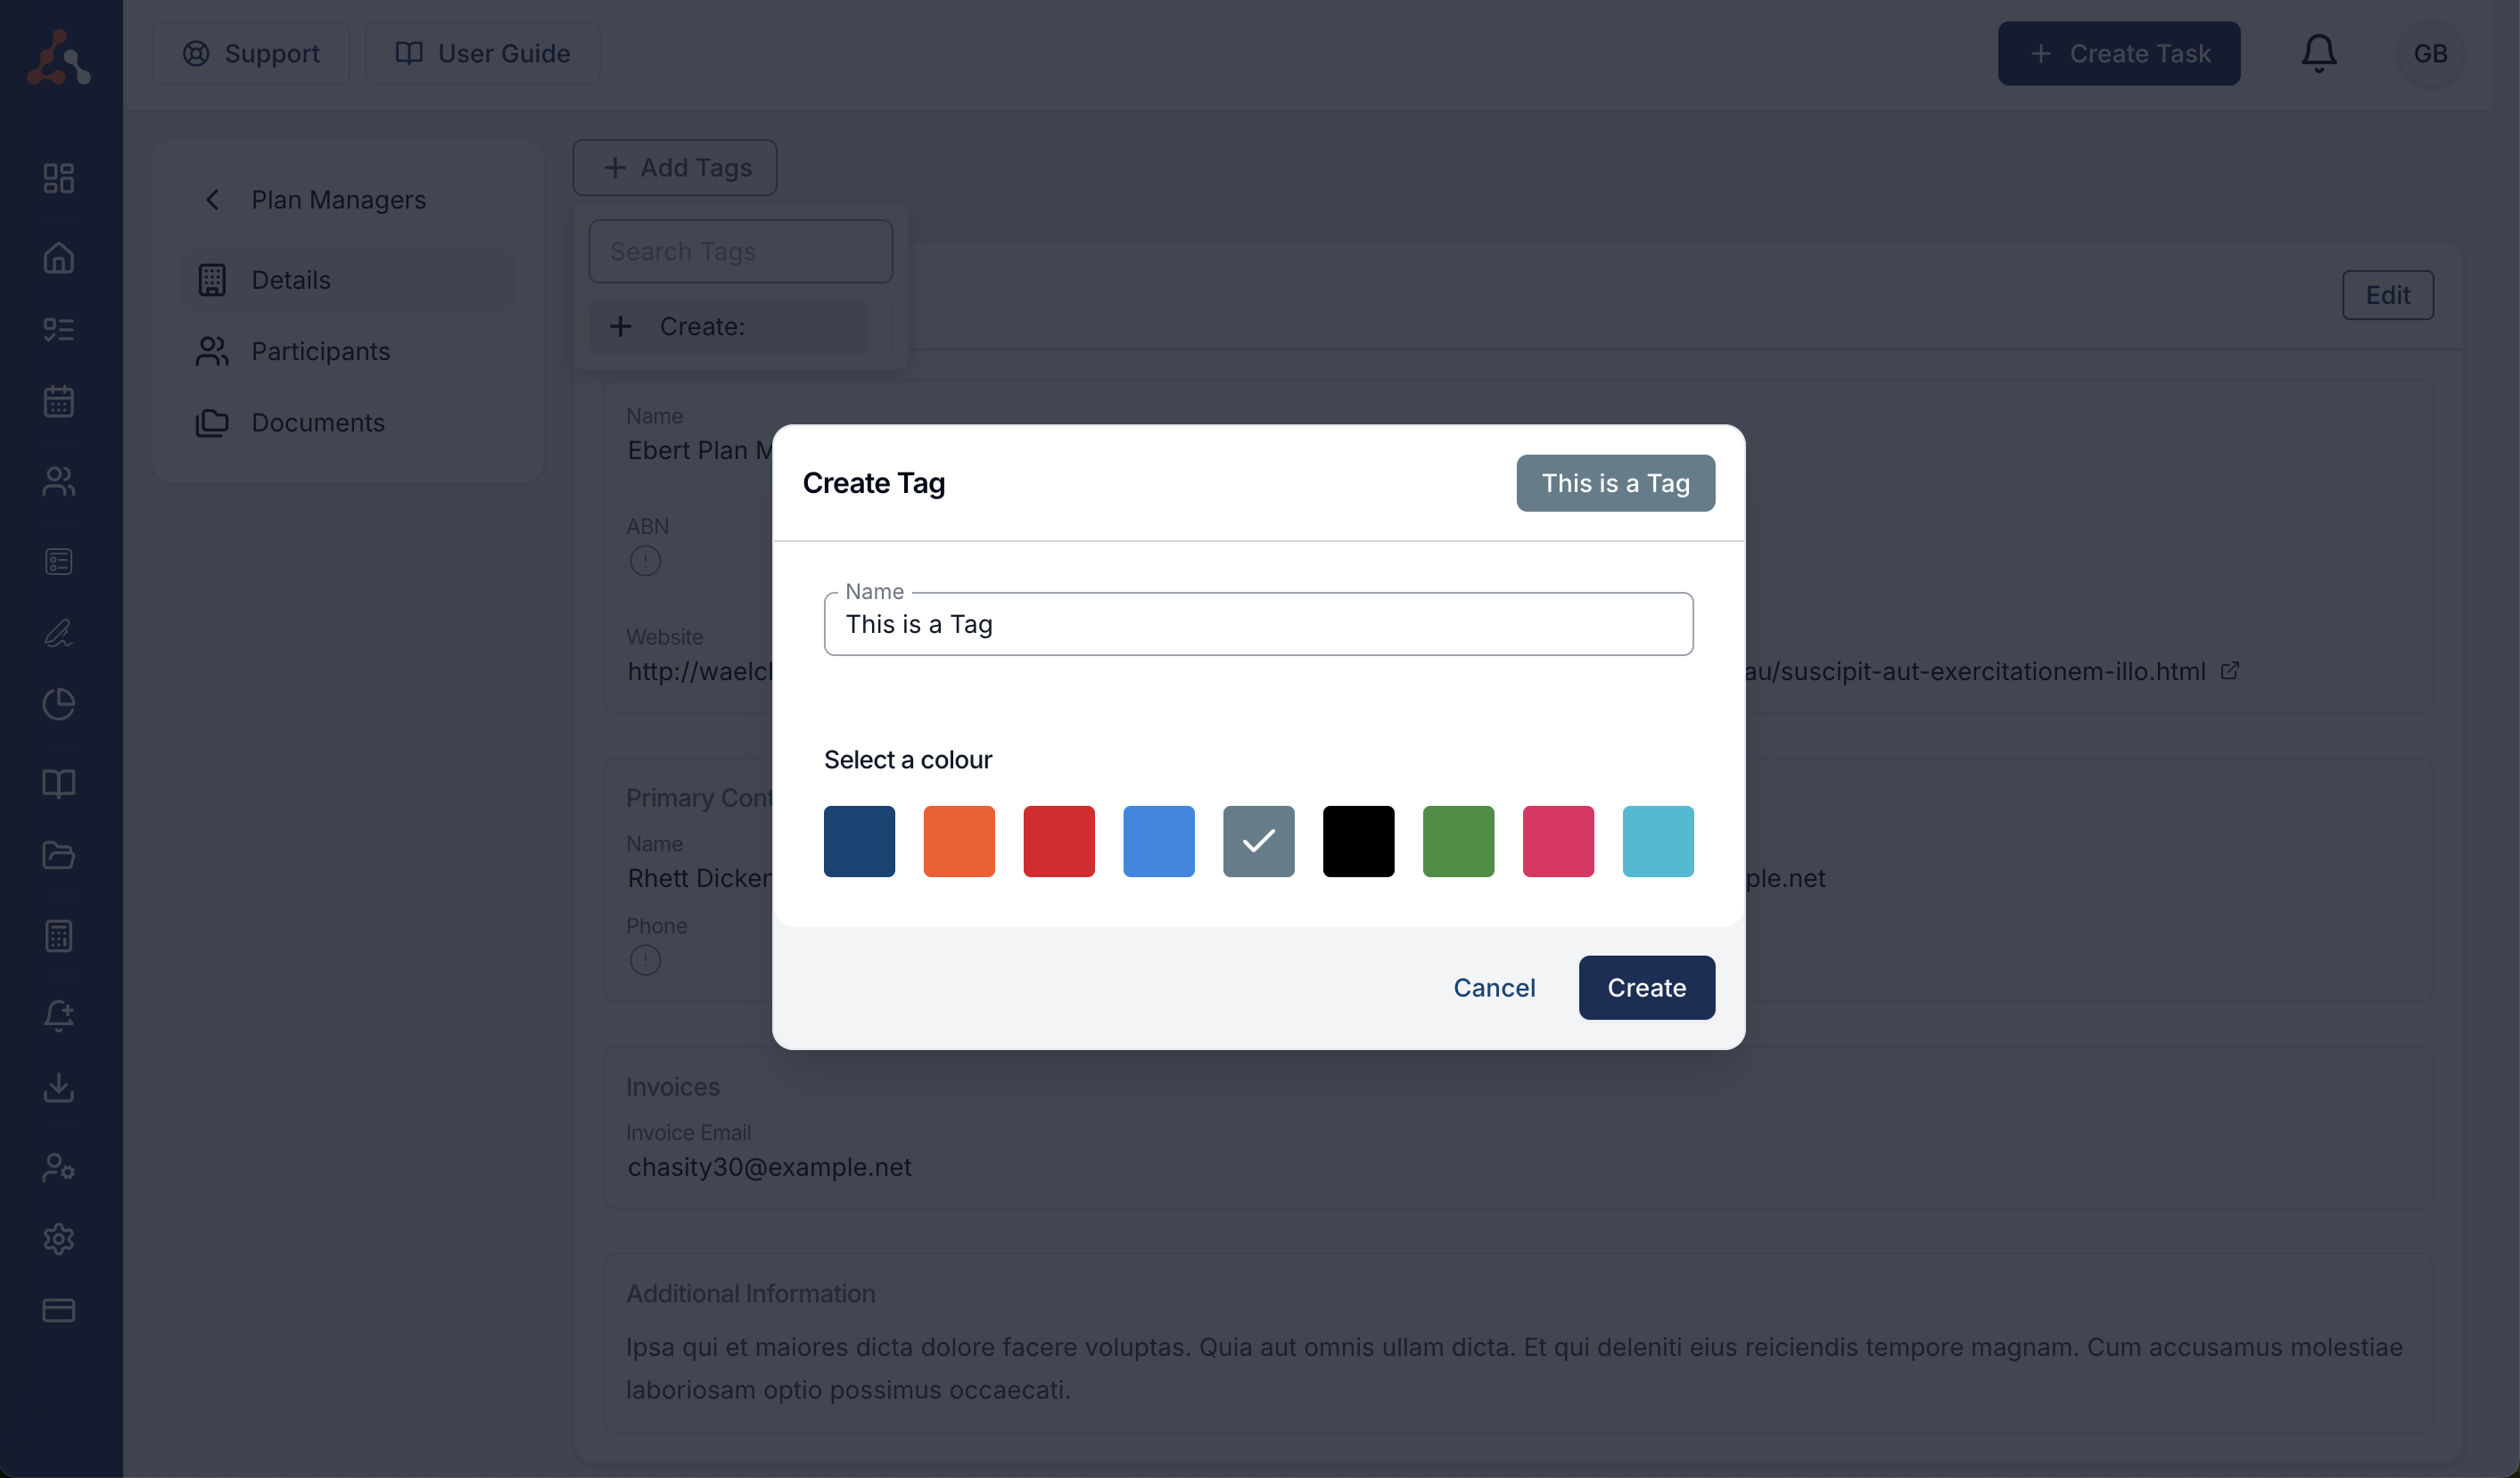
Task: Select the green colour swatch
Action: tap(1458, 841)
